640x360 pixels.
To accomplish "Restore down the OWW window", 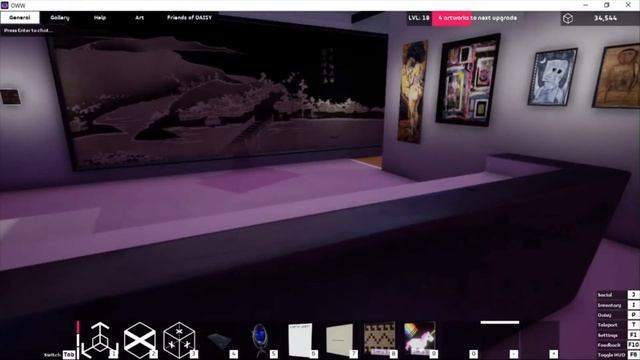I will point(607,5).
